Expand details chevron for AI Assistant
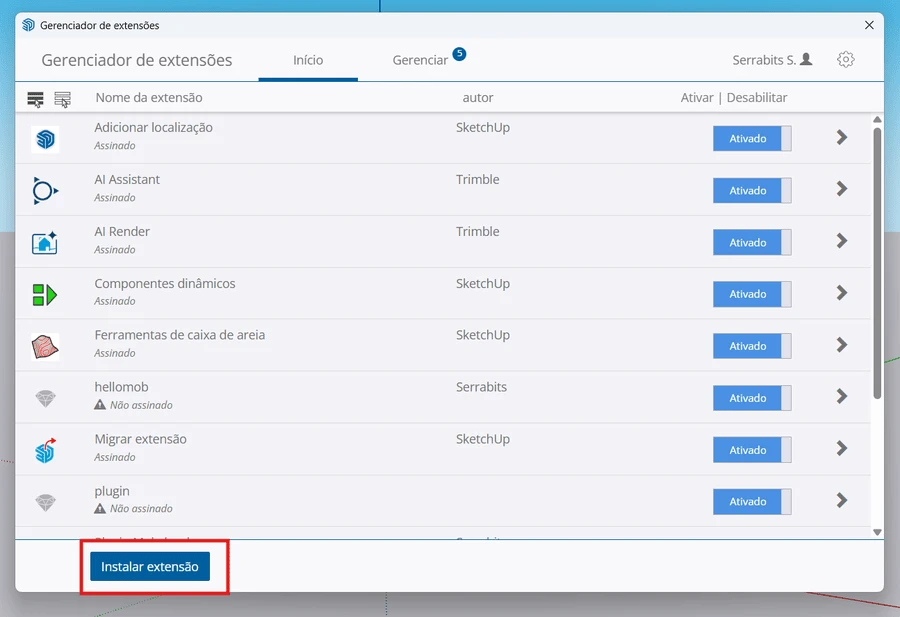Image resolution: width=900 pixels, height=617 pixels. point(841,189)
